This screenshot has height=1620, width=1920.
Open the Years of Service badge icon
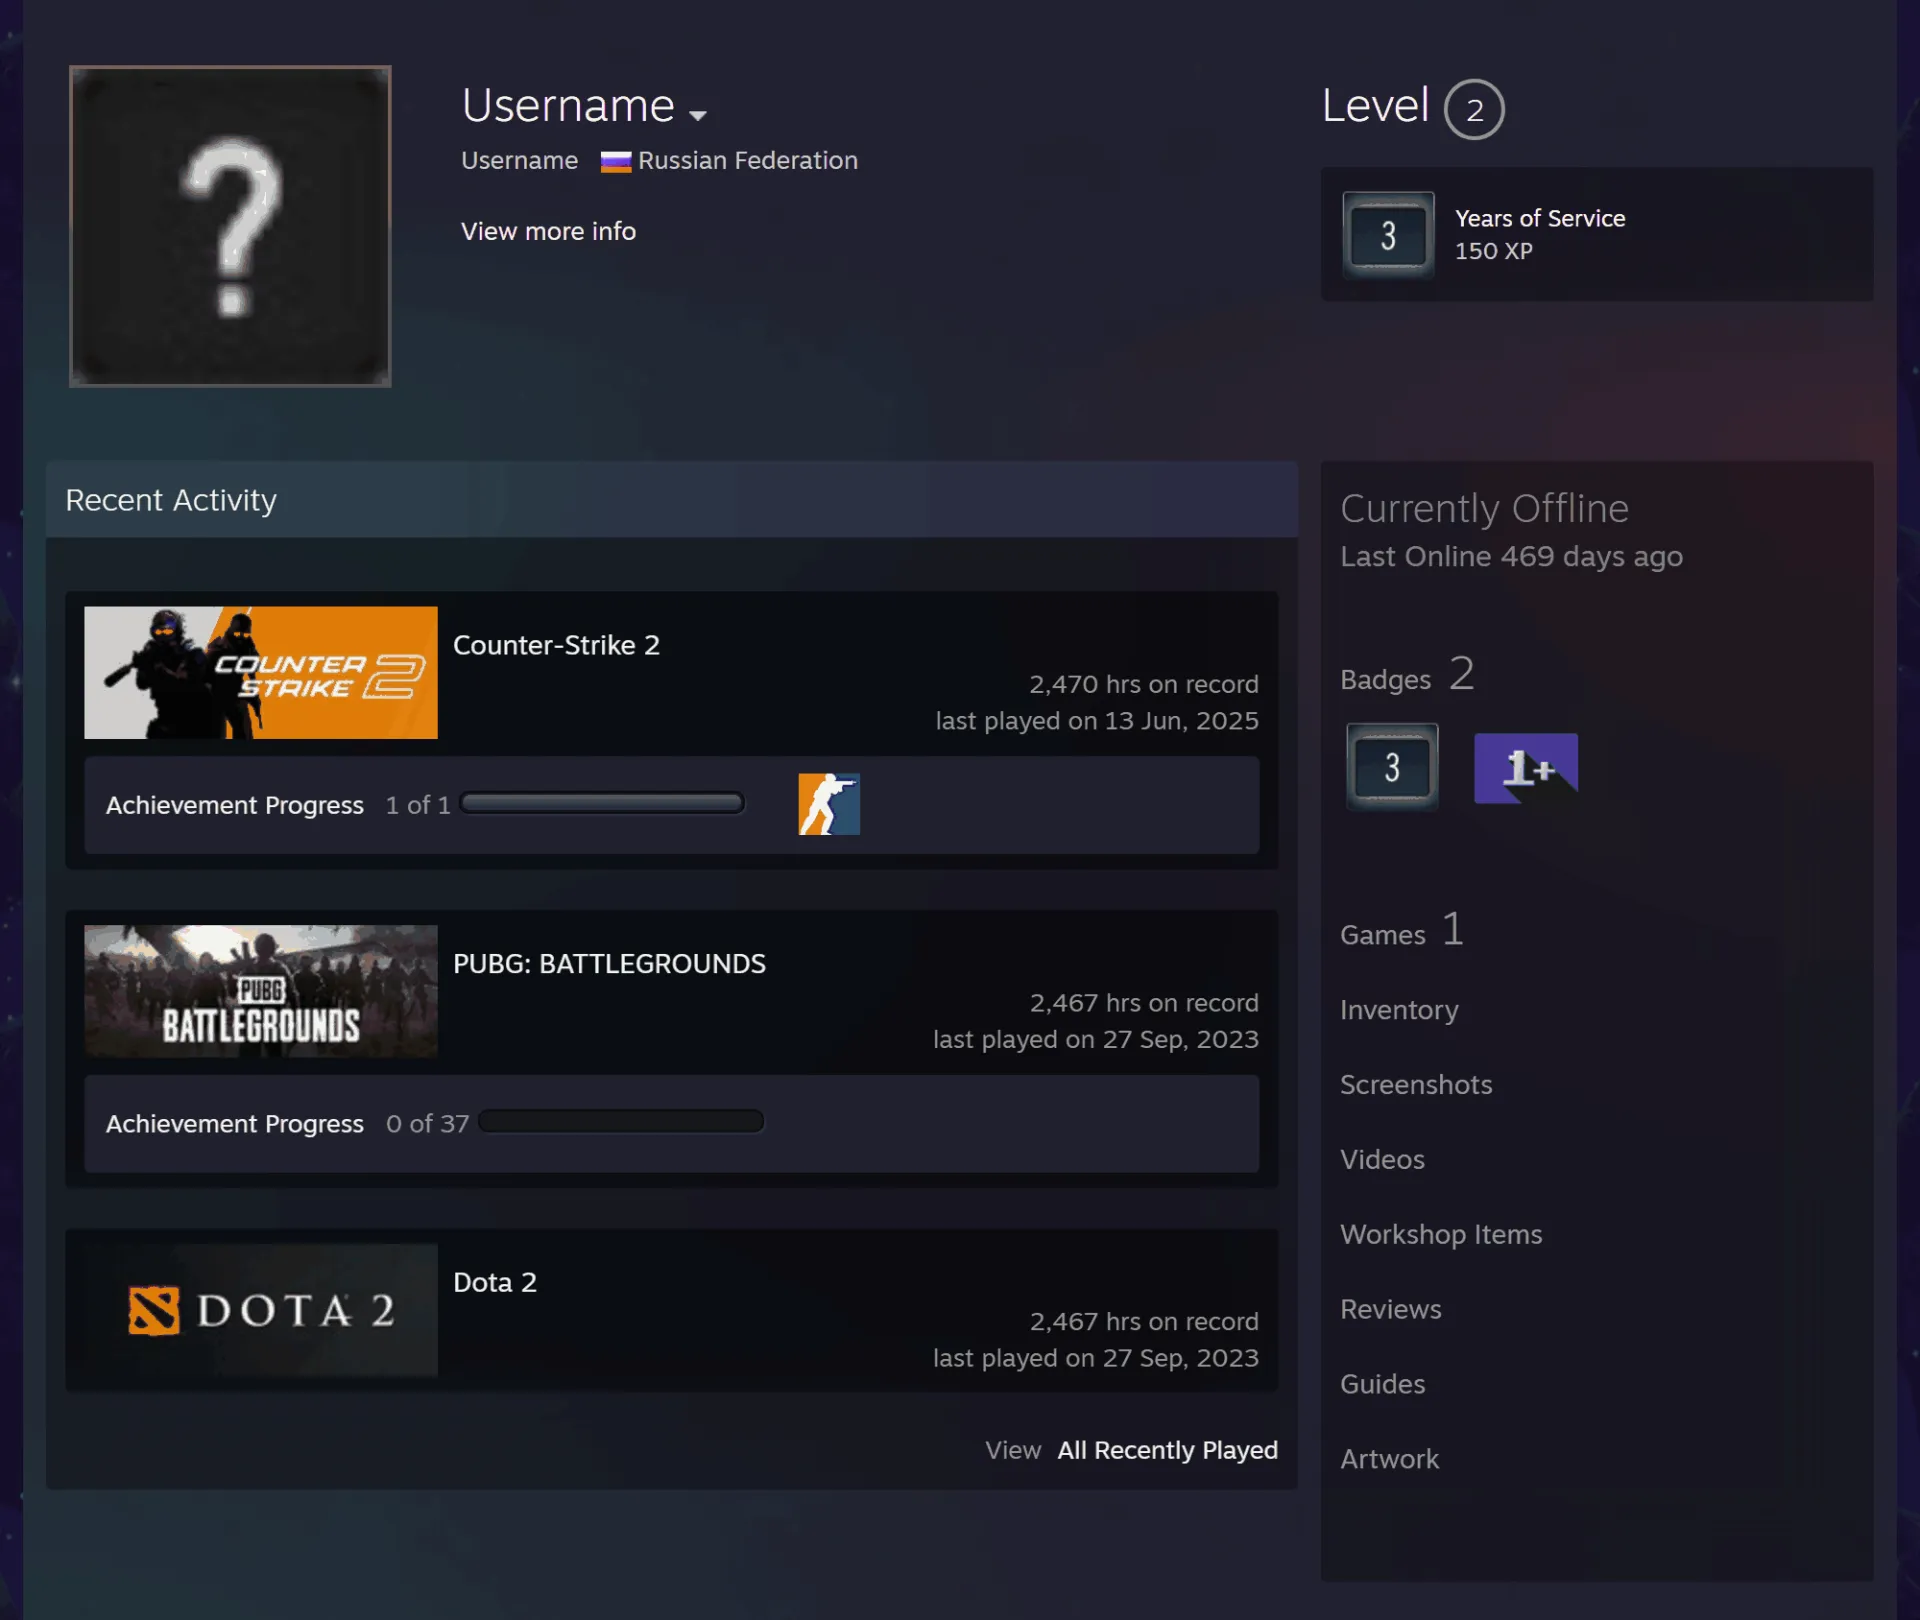pyautogui.click(x=1388, y=235)
